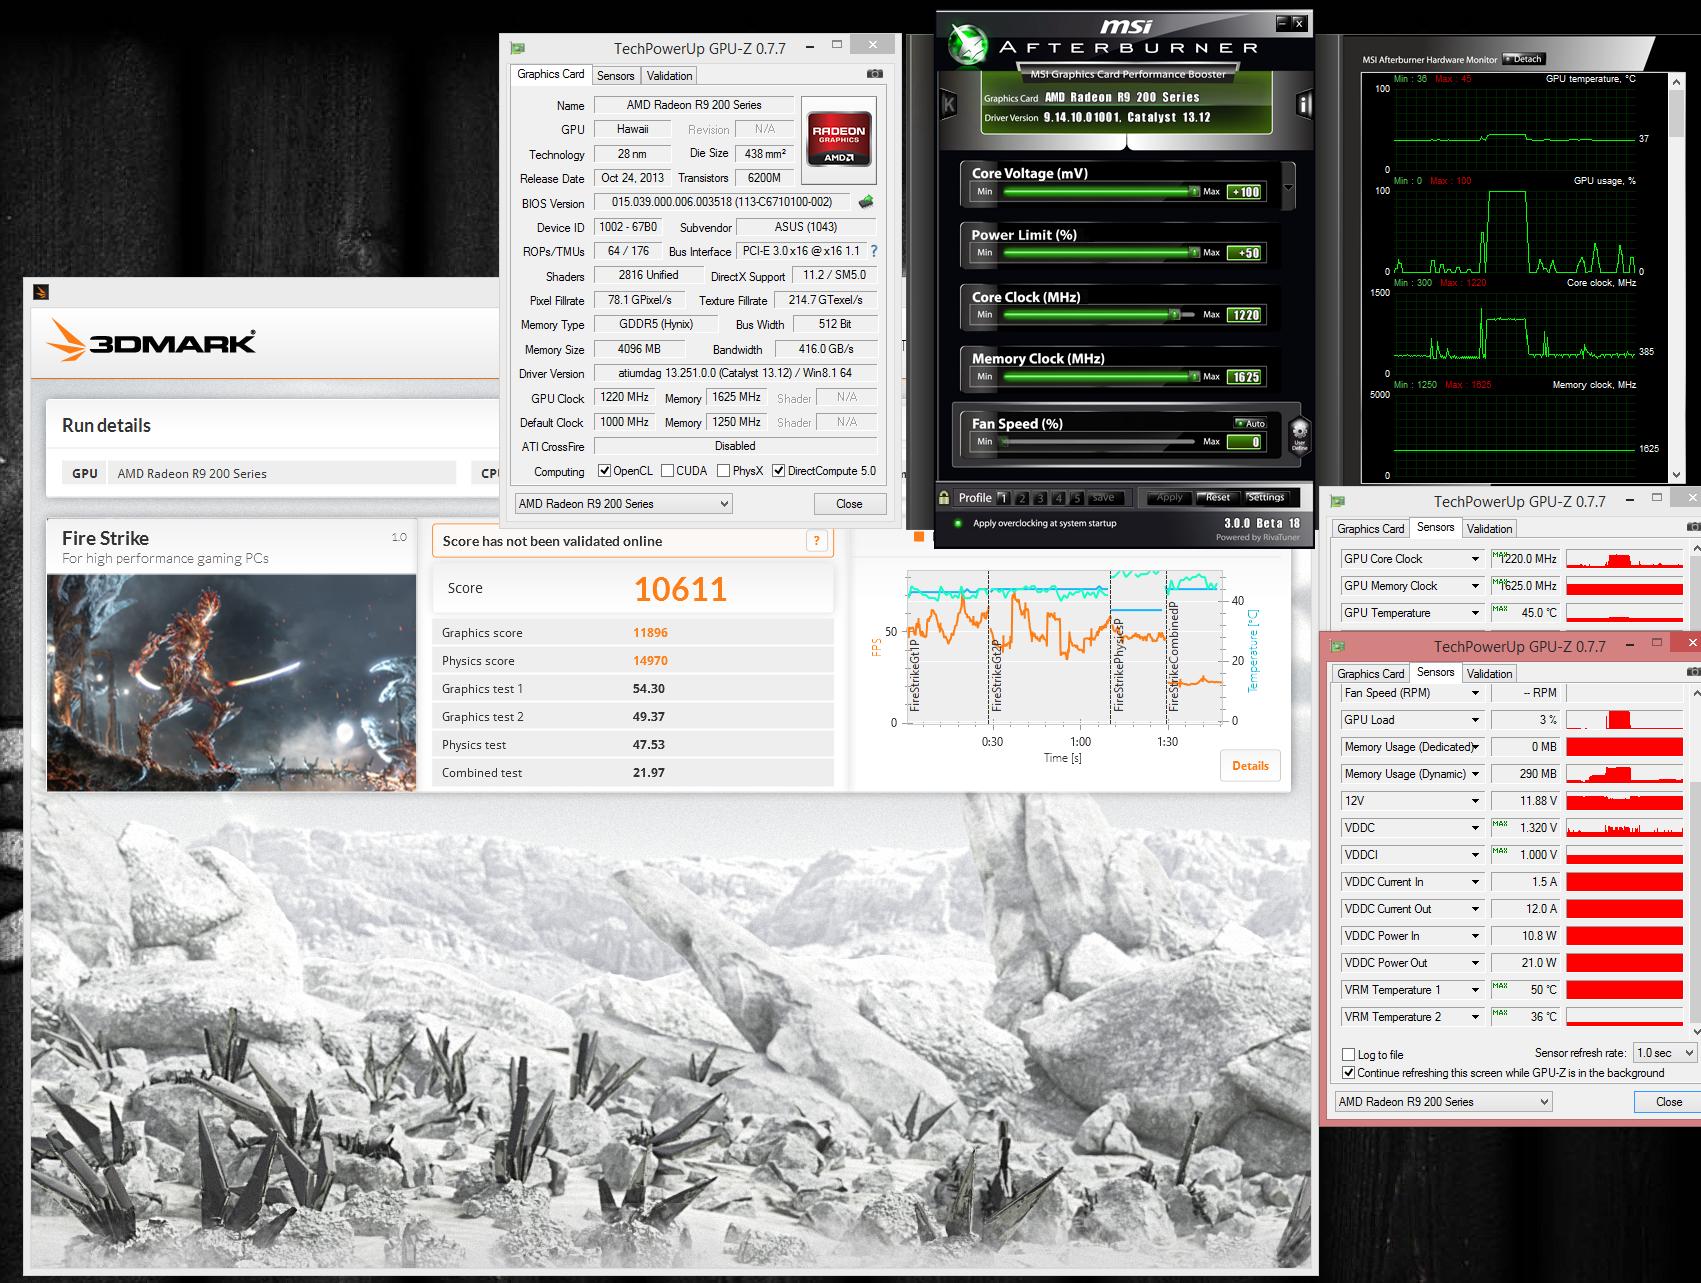This screenshot has width=1701, height=1283.
Task: Uncheck Continue refreshing in background
Action: [x=1349, y=1073]
